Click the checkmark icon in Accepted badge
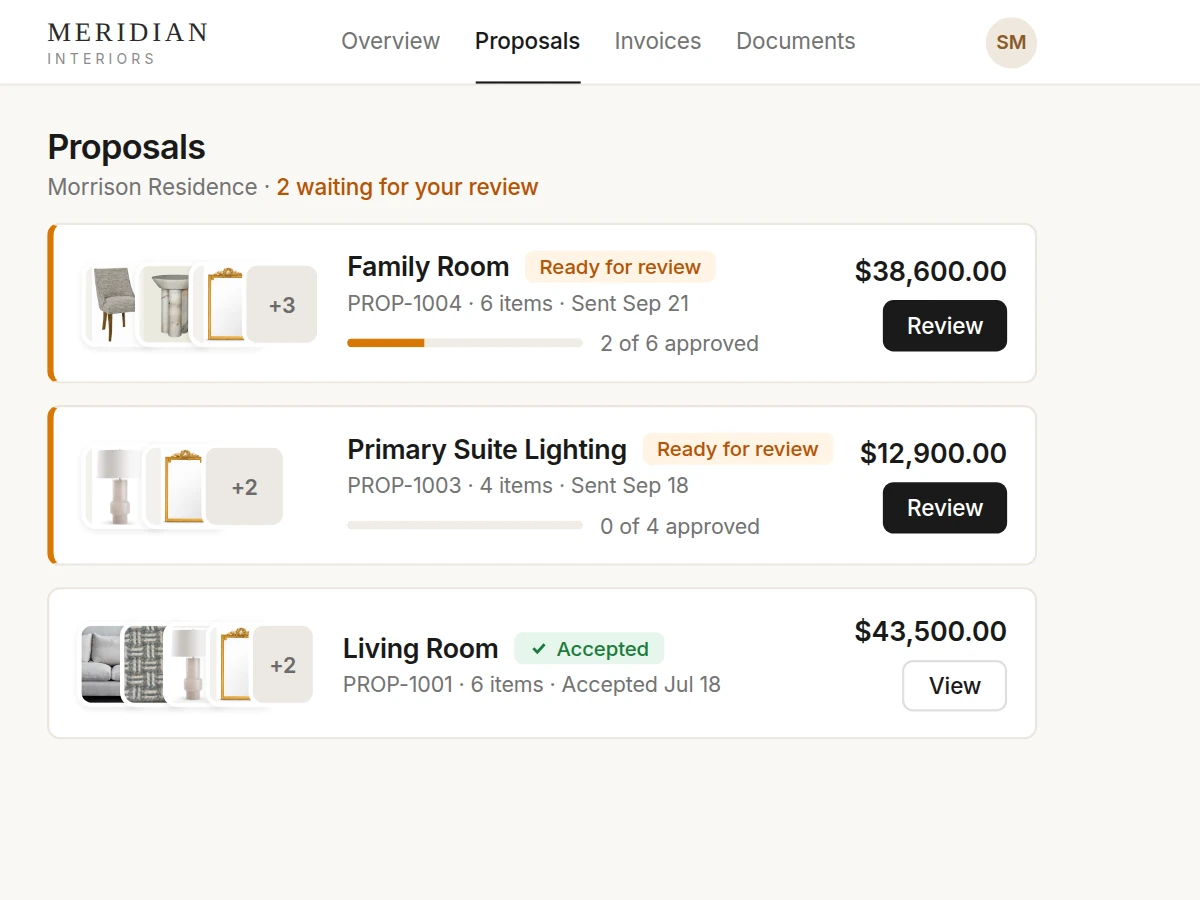This screenshot has height=900, width=1200. click(539, 649)
